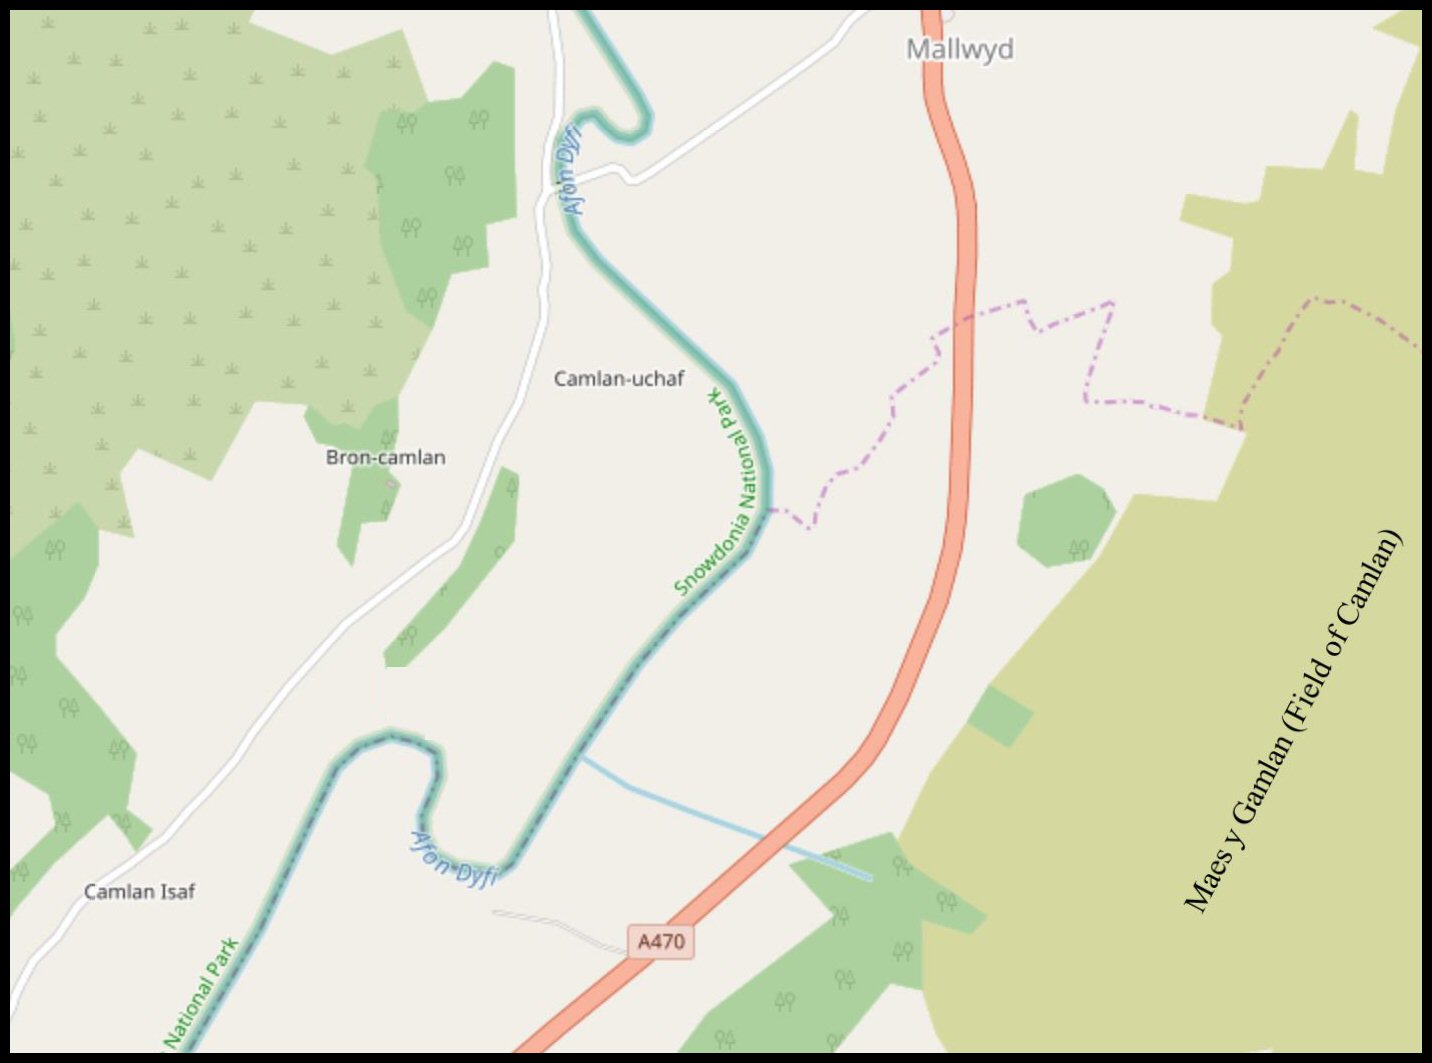Click the Camlan-uchaf place label
Viewport: 1432px width, 1063px height.
click(x=619, y=379)
